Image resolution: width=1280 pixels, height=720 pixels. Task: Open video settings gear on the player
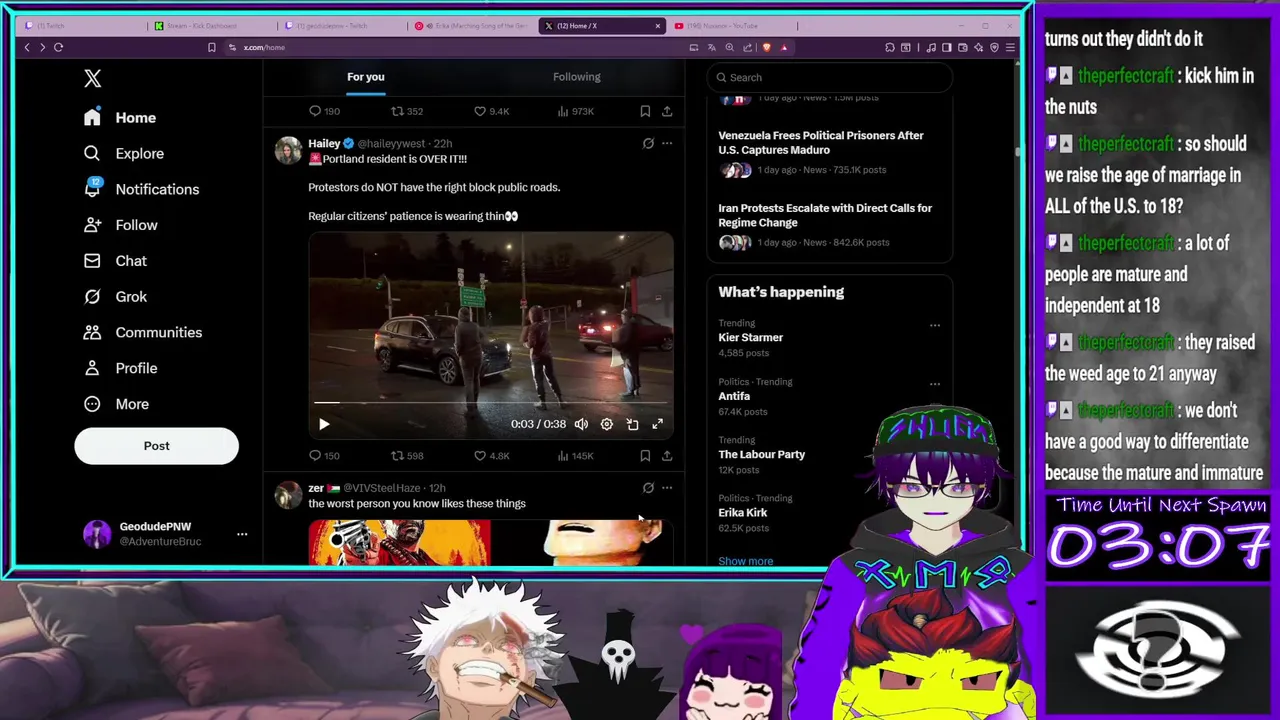pos(606,424)
